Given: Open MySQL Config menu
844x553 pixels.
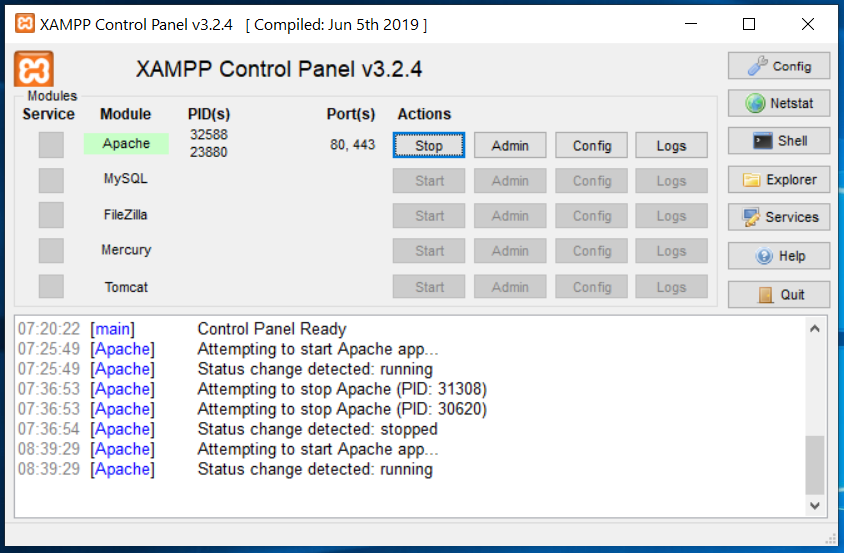Looking at the screenshot, I should pyautogui.click(x=591, y=180).
